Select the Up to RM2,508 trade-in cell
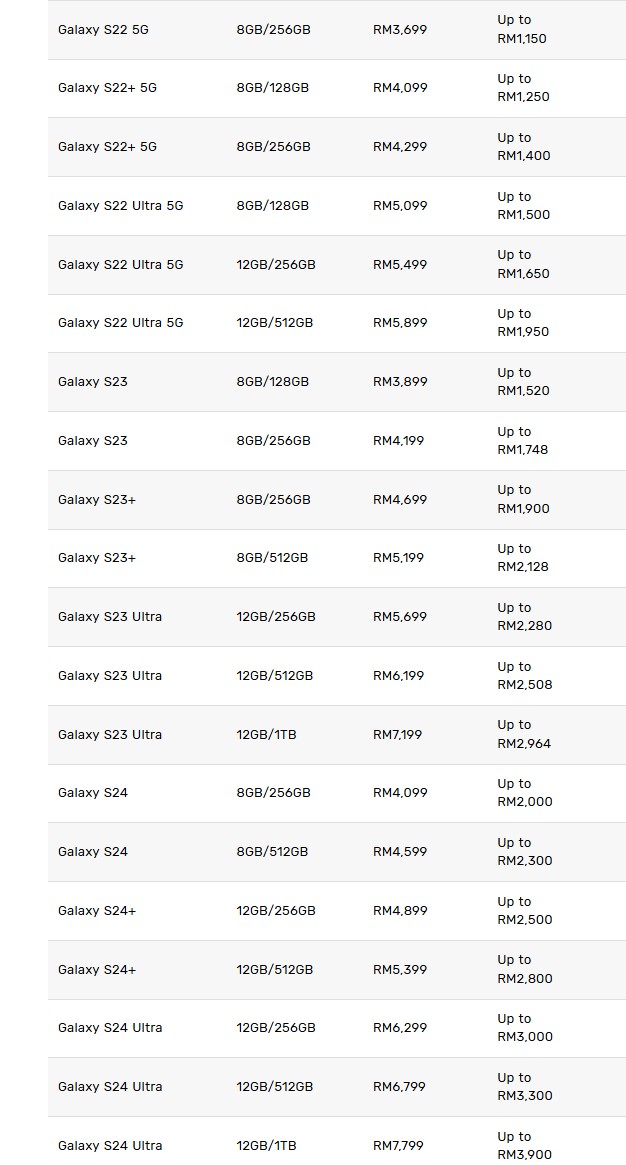Viewport: 626px width, 1165px height. (524, 675)
